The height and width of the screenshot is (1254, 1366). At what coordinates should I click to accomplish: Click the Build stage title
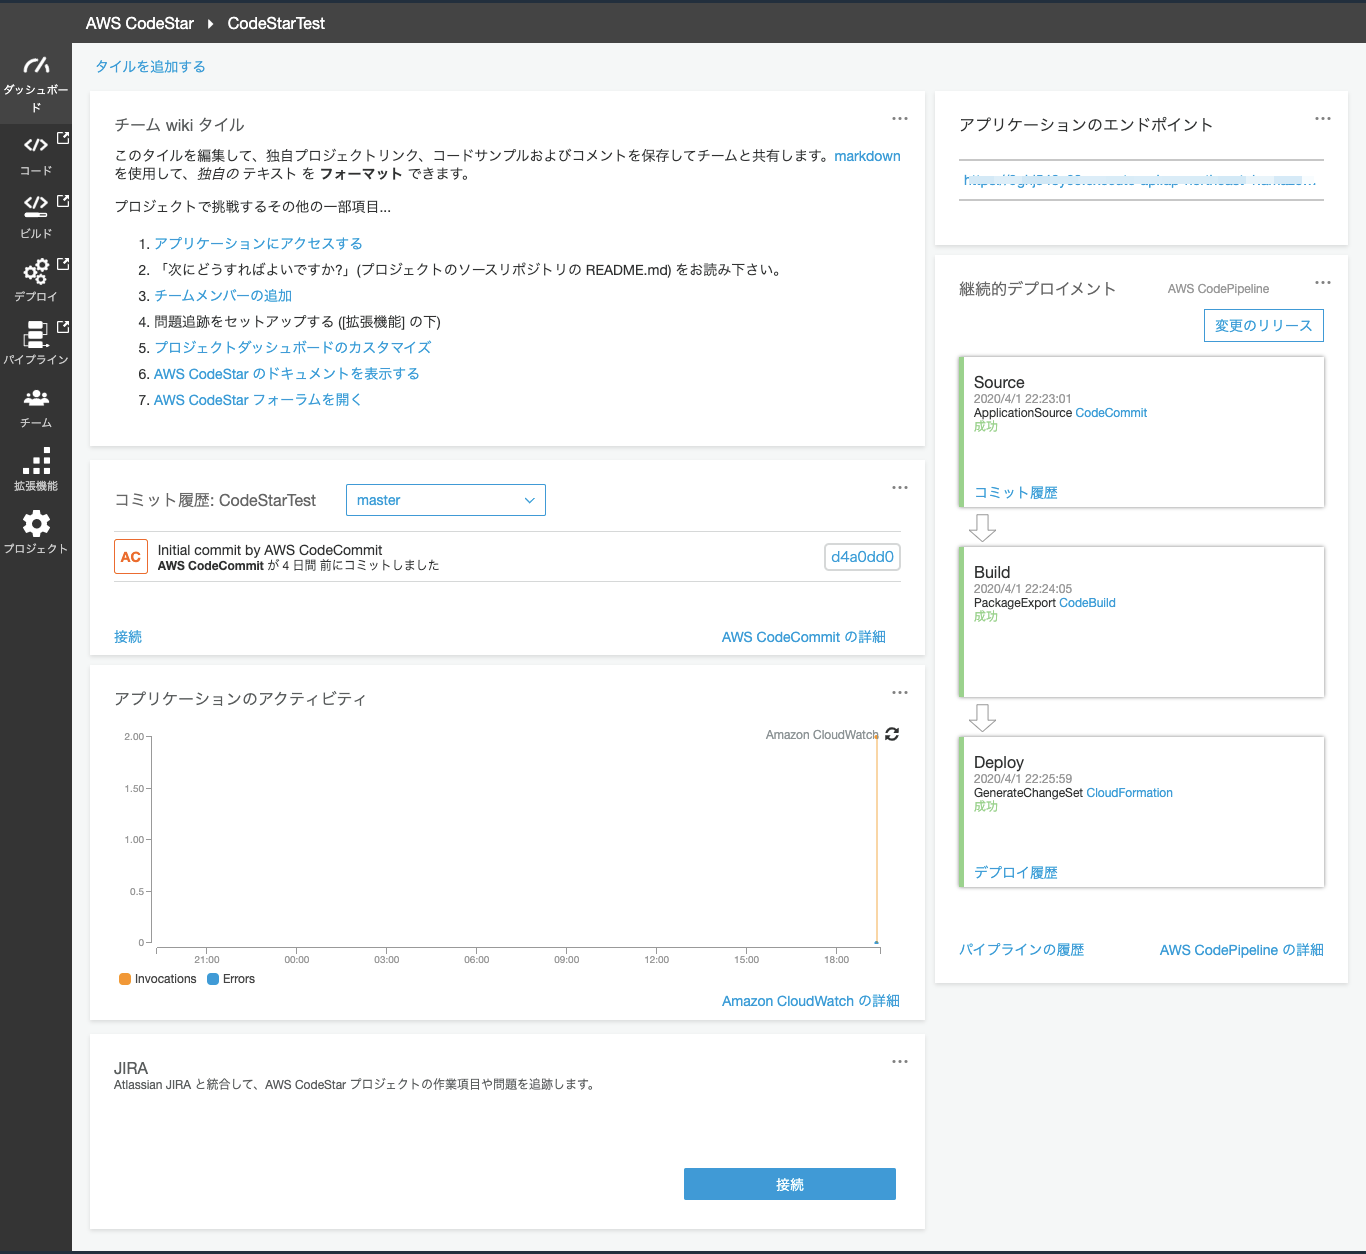coord(992,572)
